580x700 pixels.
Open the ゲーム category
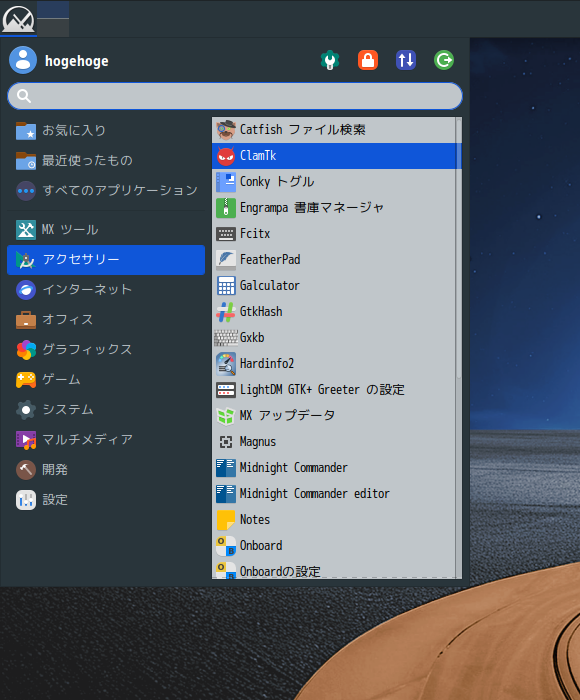click(106, 379)
